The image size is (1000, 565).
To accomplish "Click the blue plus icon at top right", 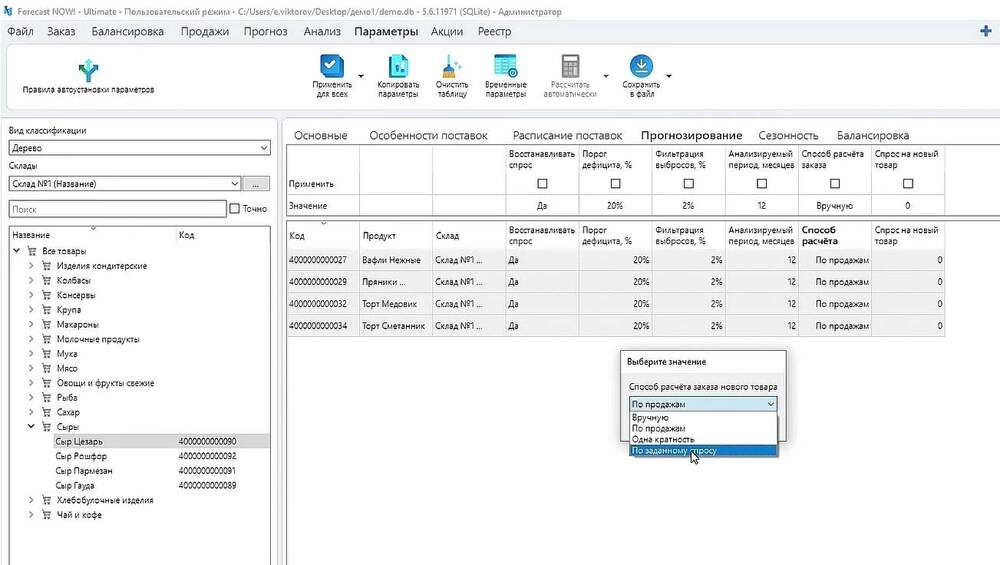I will pyautogui.click(x=985, y=31).
